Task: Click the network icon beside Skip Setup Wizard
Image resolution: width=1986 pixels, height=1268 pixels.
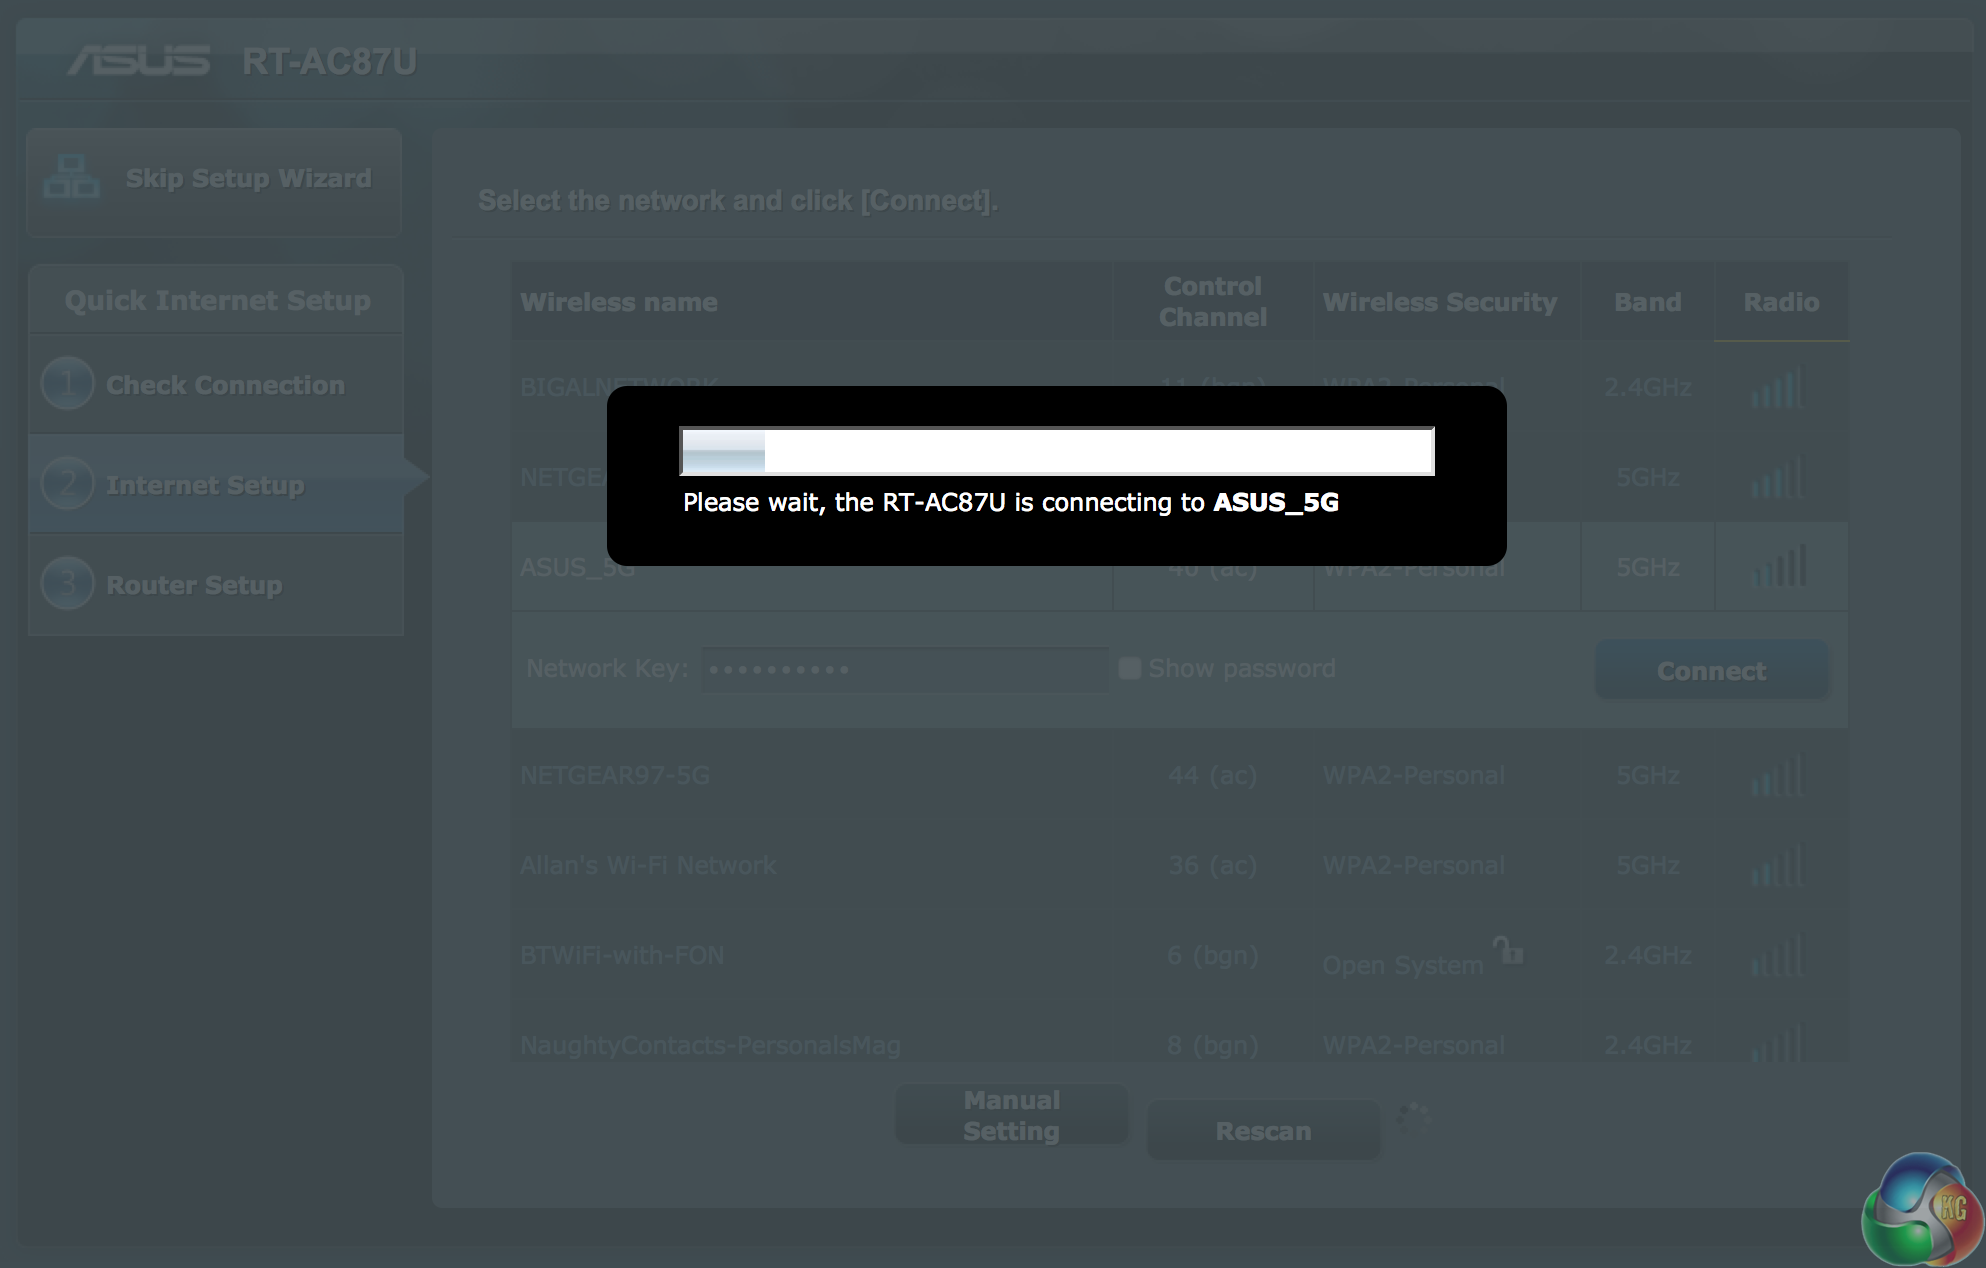Action: point(71,177)
